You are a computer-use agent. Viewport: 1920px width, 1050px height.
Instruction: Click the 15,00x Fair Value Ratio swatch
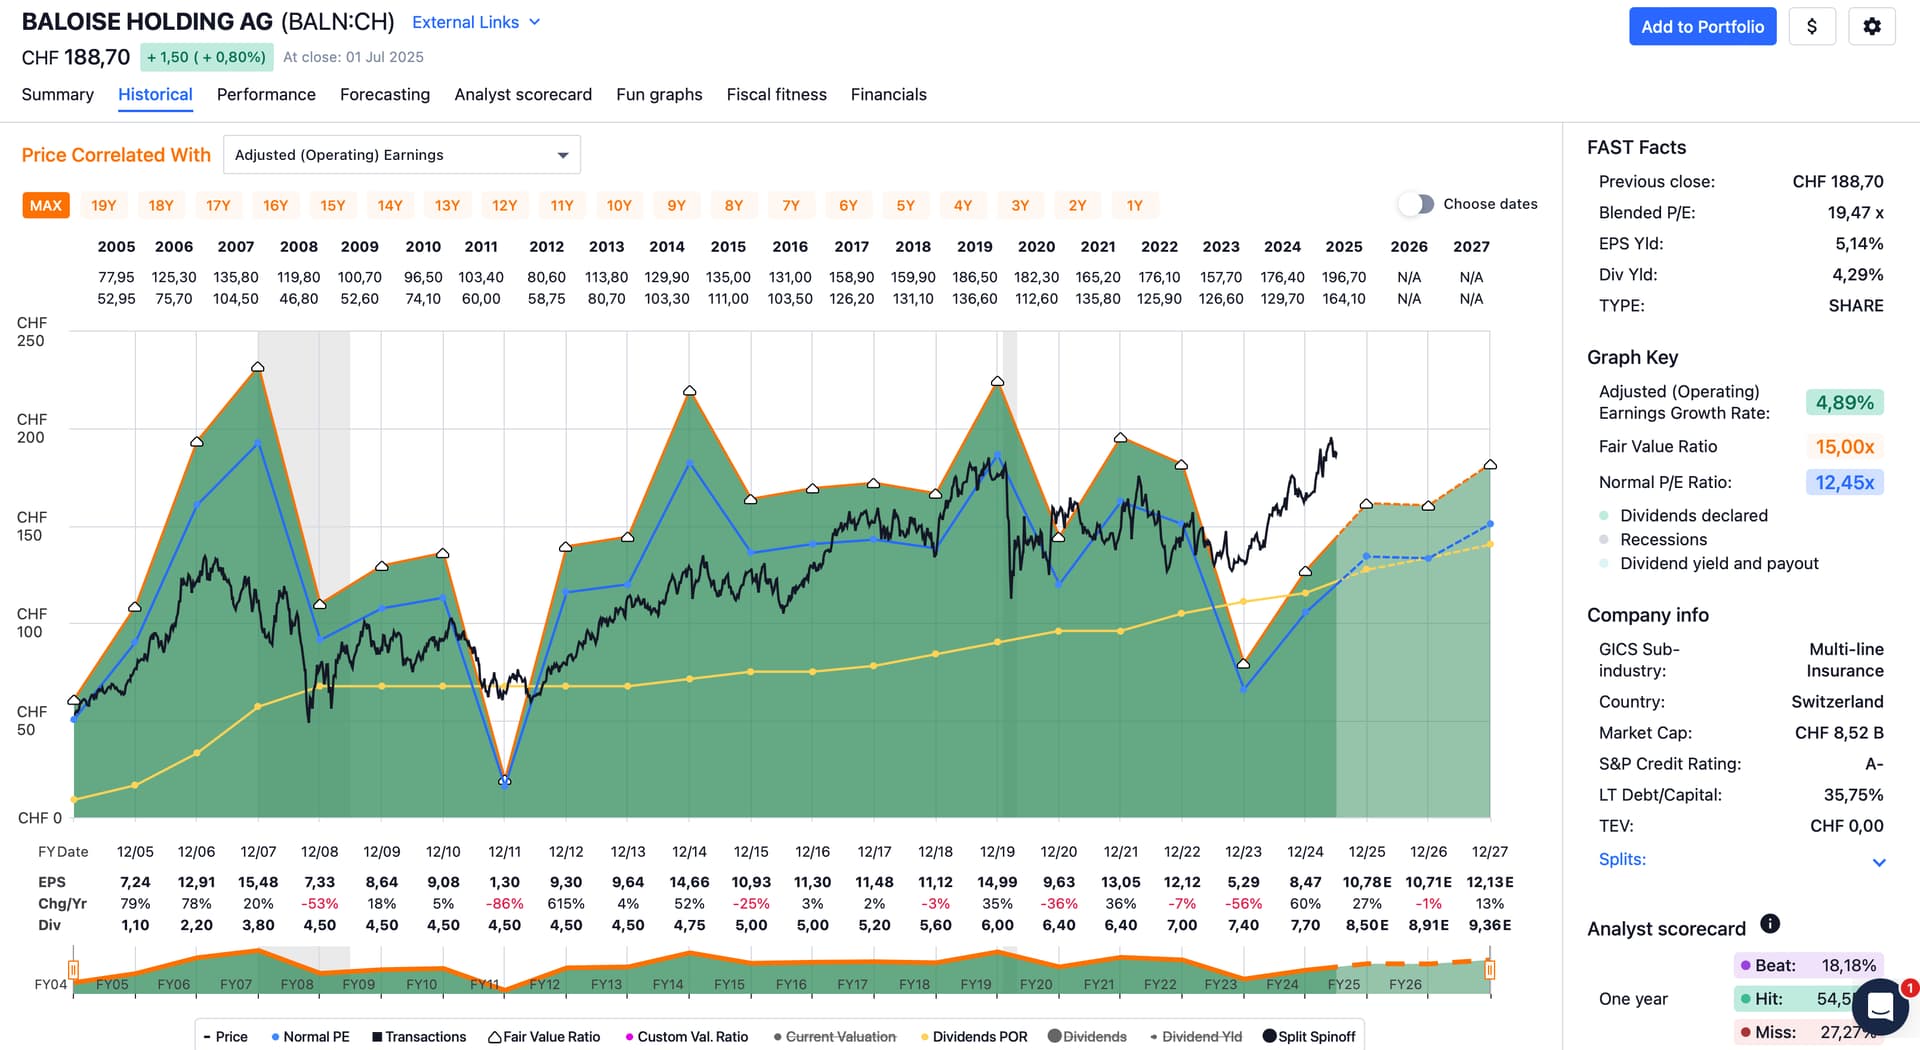pyautogui.click(x=1845, y=447)
